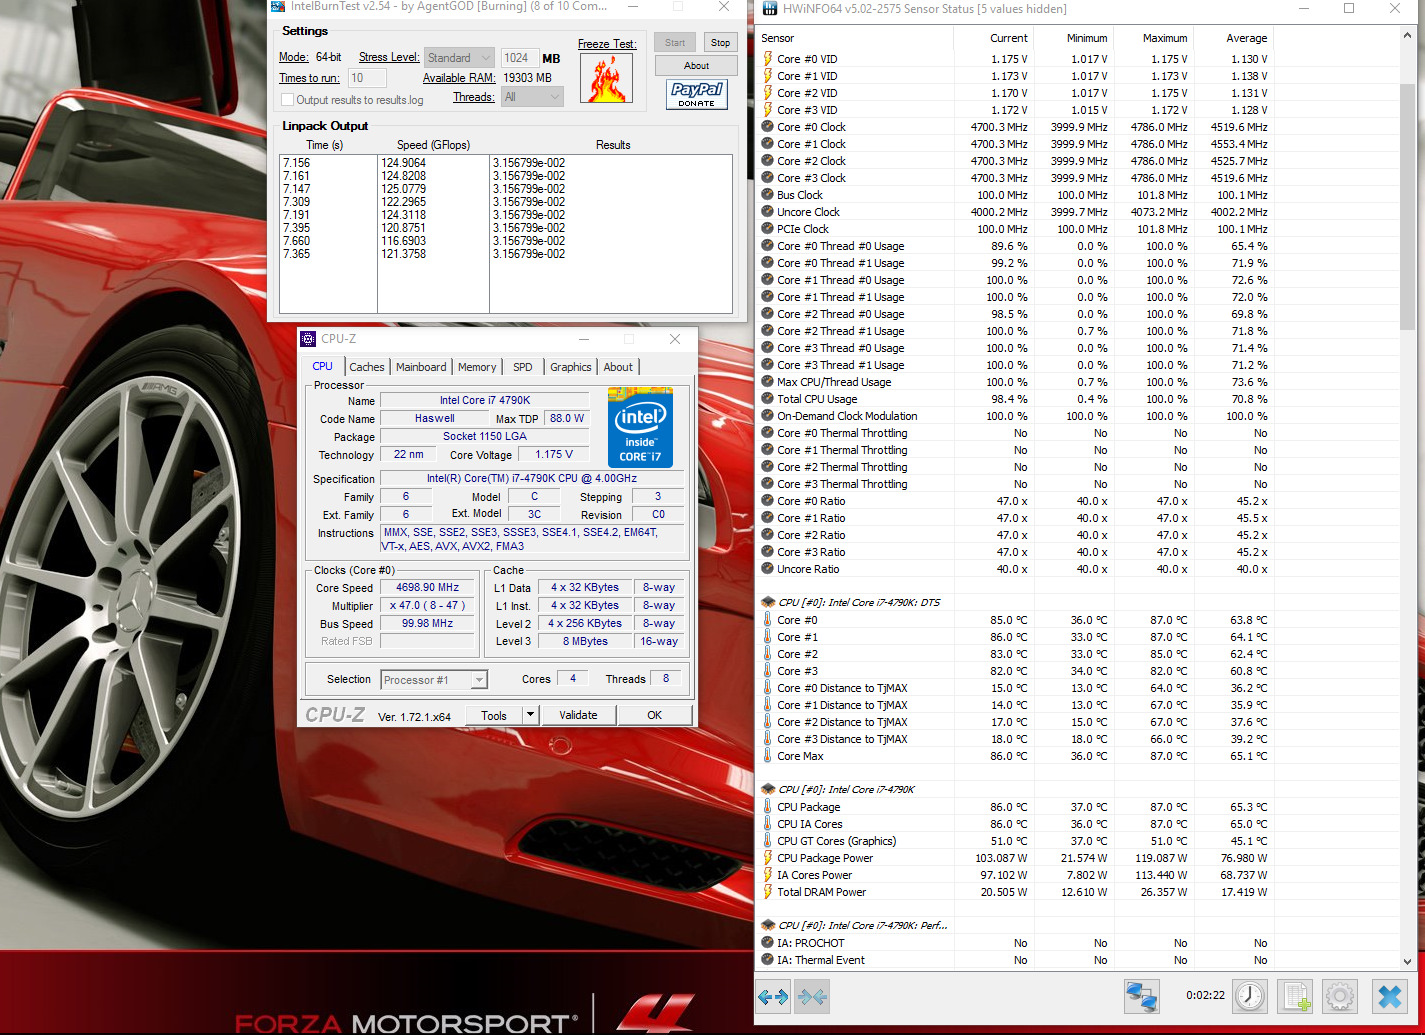Open the Processor #1 Selection dropdown
This screenshot has width=1425, height=1035.
[x=434, y=680]
